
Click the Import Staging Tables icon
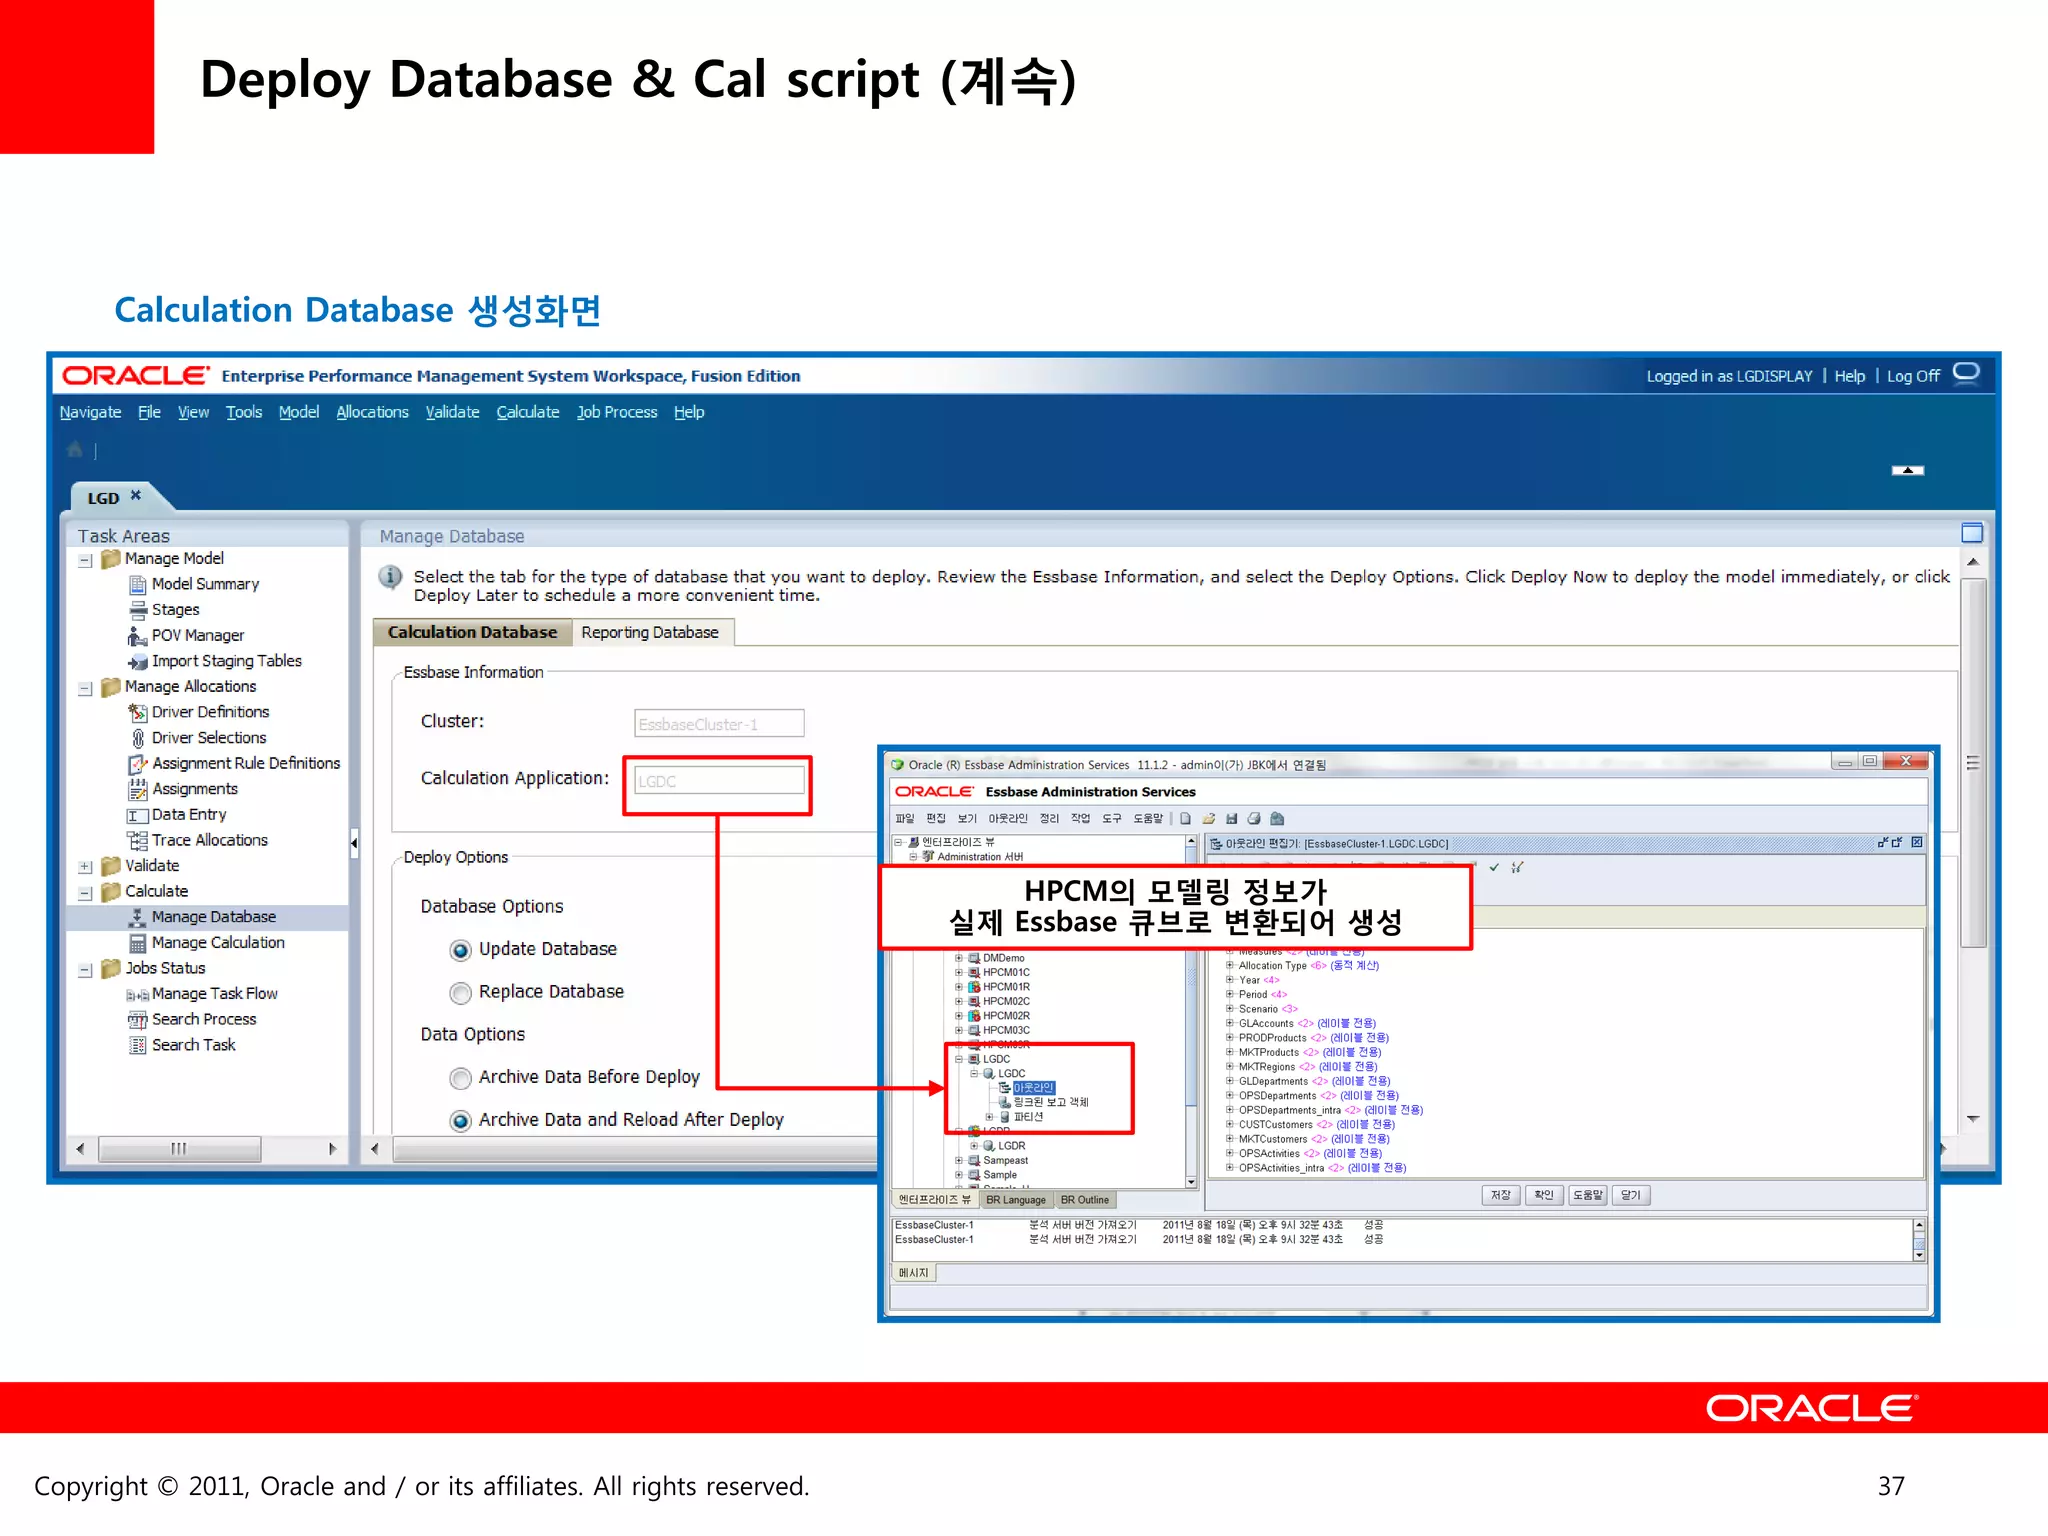(138, 662)
